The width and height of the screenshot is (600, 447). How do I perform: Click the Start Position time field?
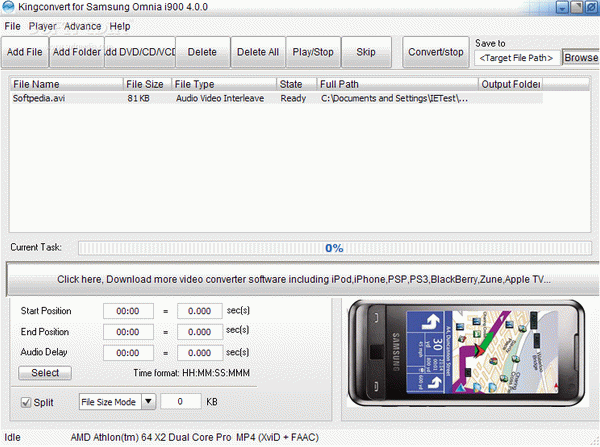[128, 311]
